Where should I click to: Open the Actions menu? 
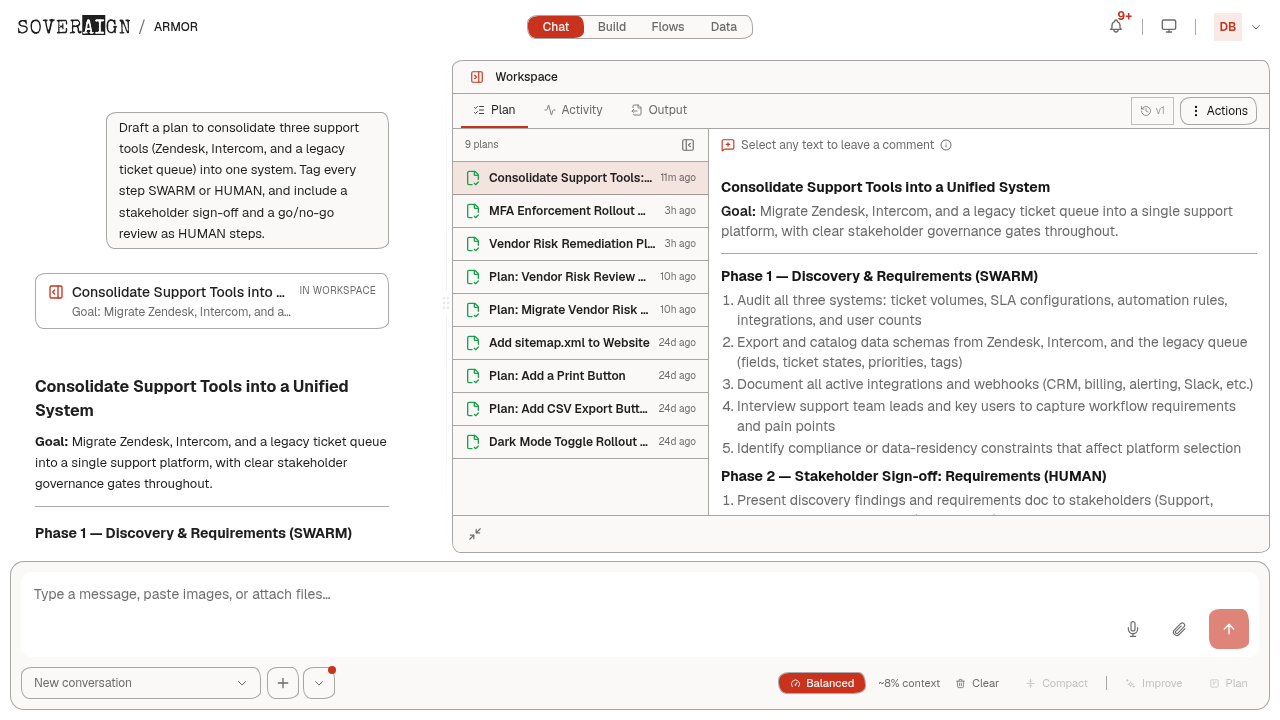[1218, 111]
